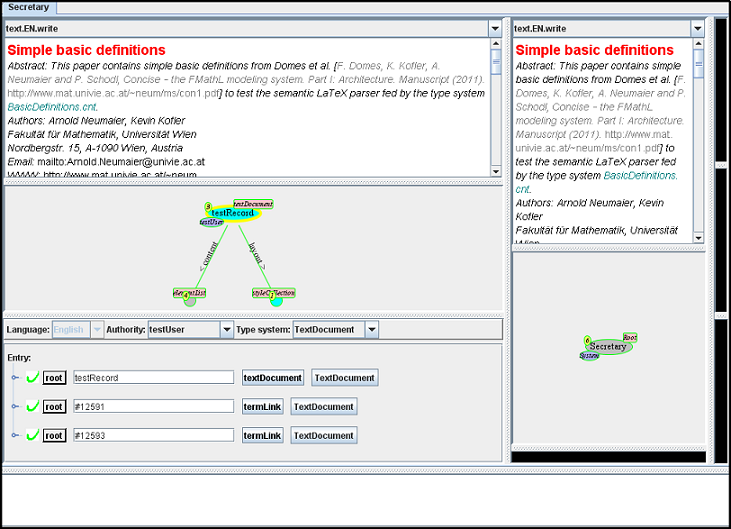Click green checkmark on #12593 row
The width and height of the screenshot is (731, 529).
click(x=32, y=435)
